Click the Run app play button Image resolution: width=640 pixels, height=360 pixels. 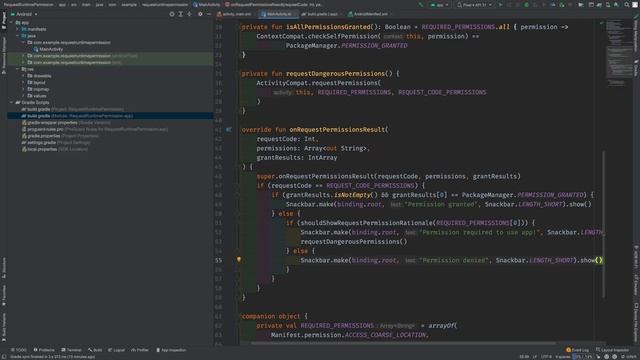[x=500, y=5]
